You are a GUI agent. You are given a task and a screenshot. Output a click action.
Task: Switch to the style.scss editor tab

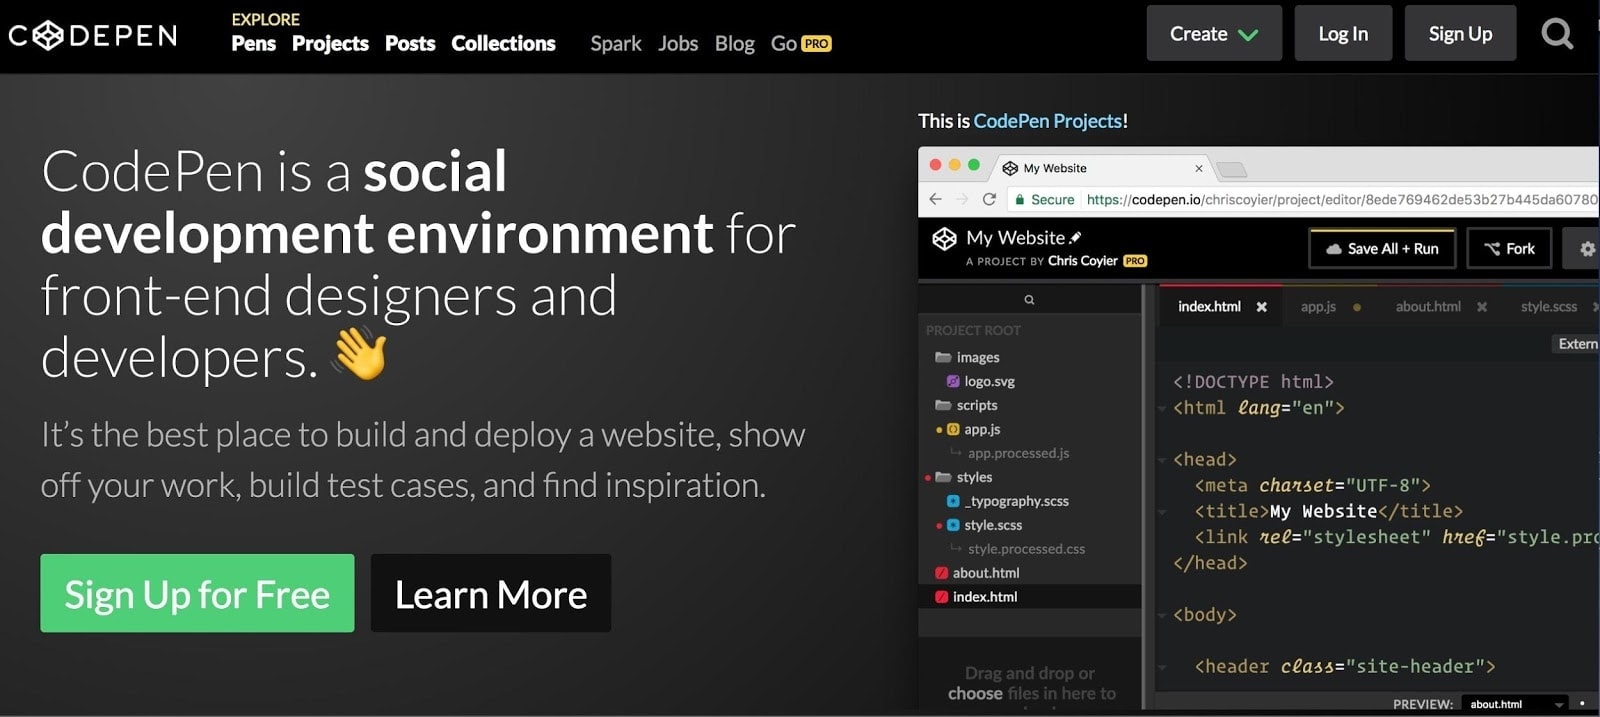click(1549, 307)
